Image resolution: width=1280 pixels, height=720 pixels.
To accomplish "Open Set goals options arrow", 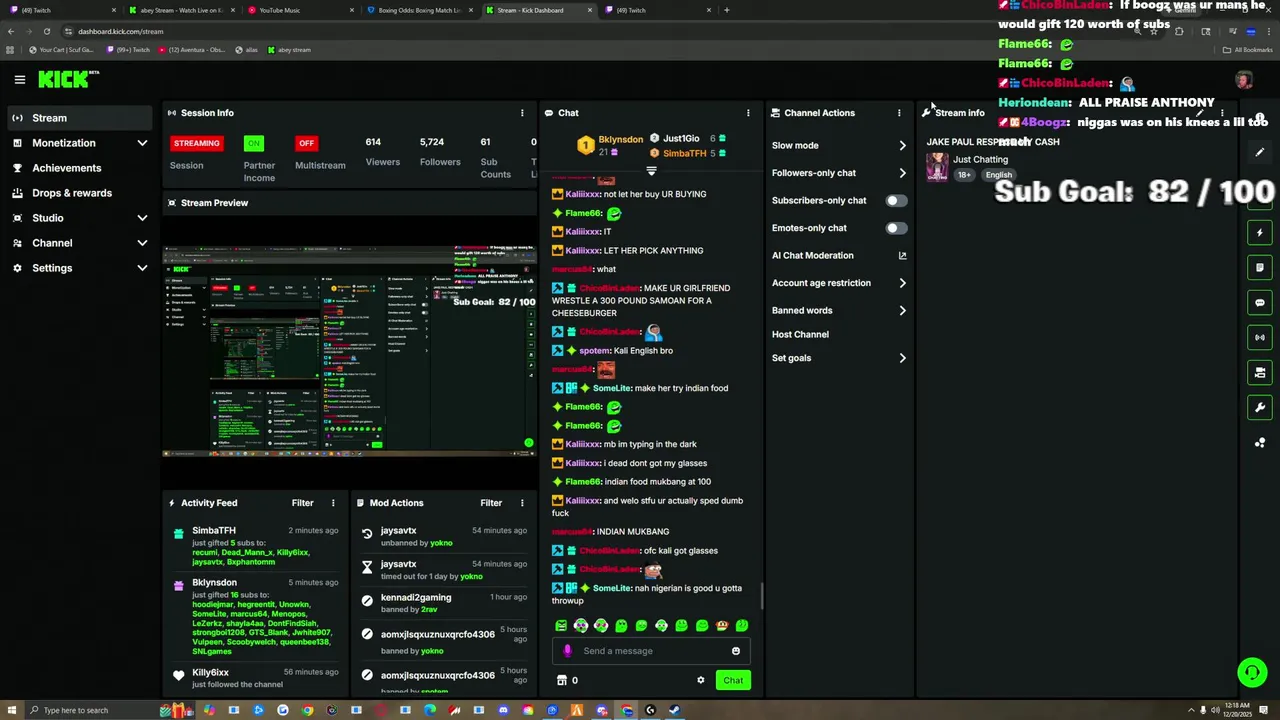I will pyautogui.click(x=902, y=358).
